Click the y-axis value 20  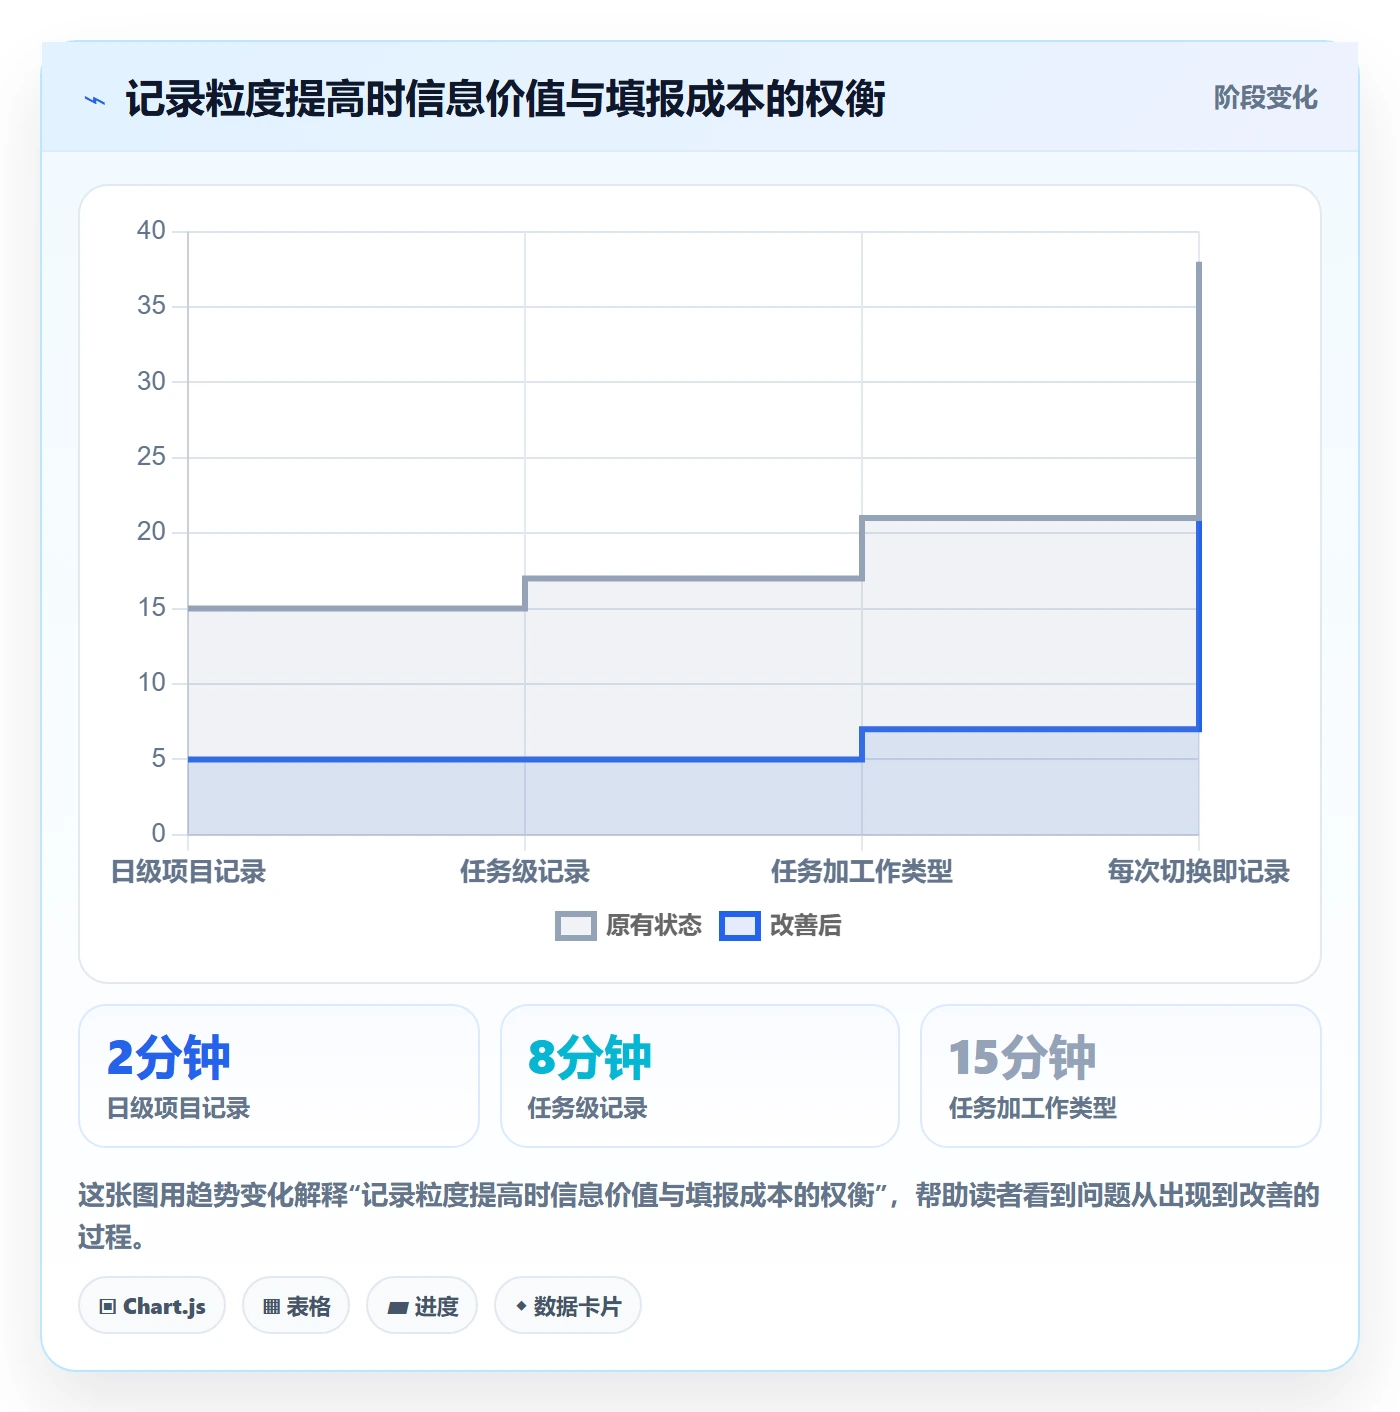(x=151, y=532)
